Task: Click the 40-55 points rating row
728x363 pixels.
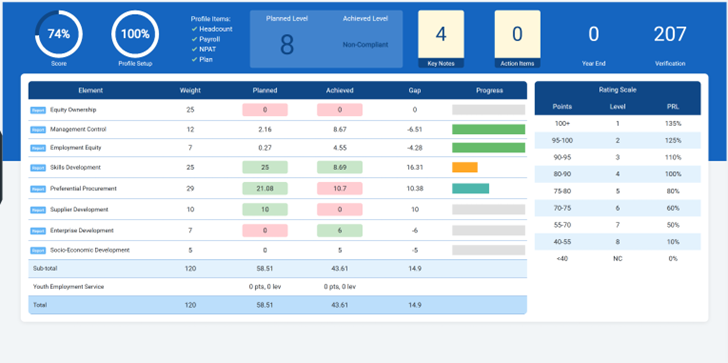Action: [618, 242]
